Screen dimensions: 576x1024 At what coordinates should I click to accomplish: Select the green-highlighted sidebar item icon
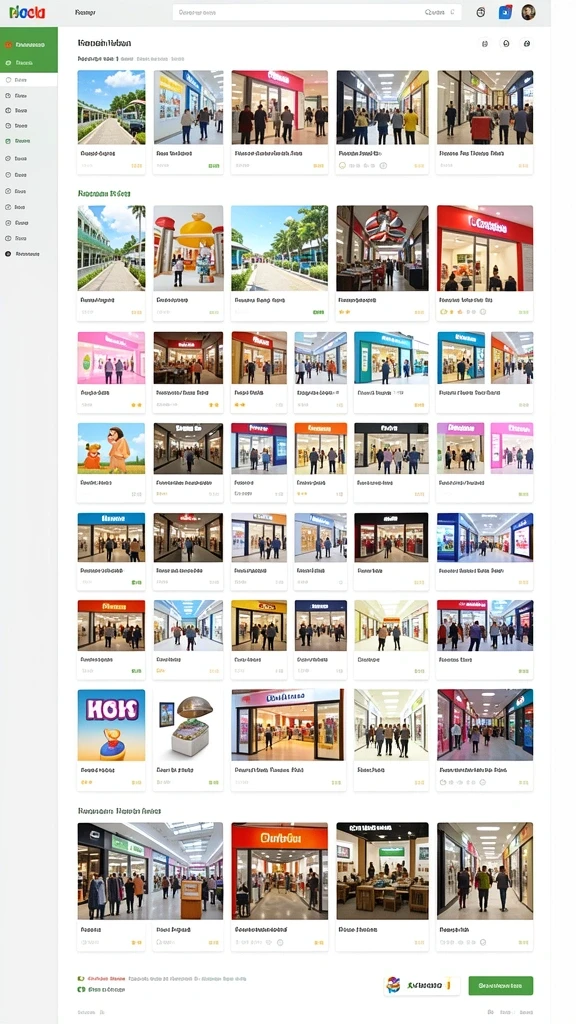[x=8, y=140]
